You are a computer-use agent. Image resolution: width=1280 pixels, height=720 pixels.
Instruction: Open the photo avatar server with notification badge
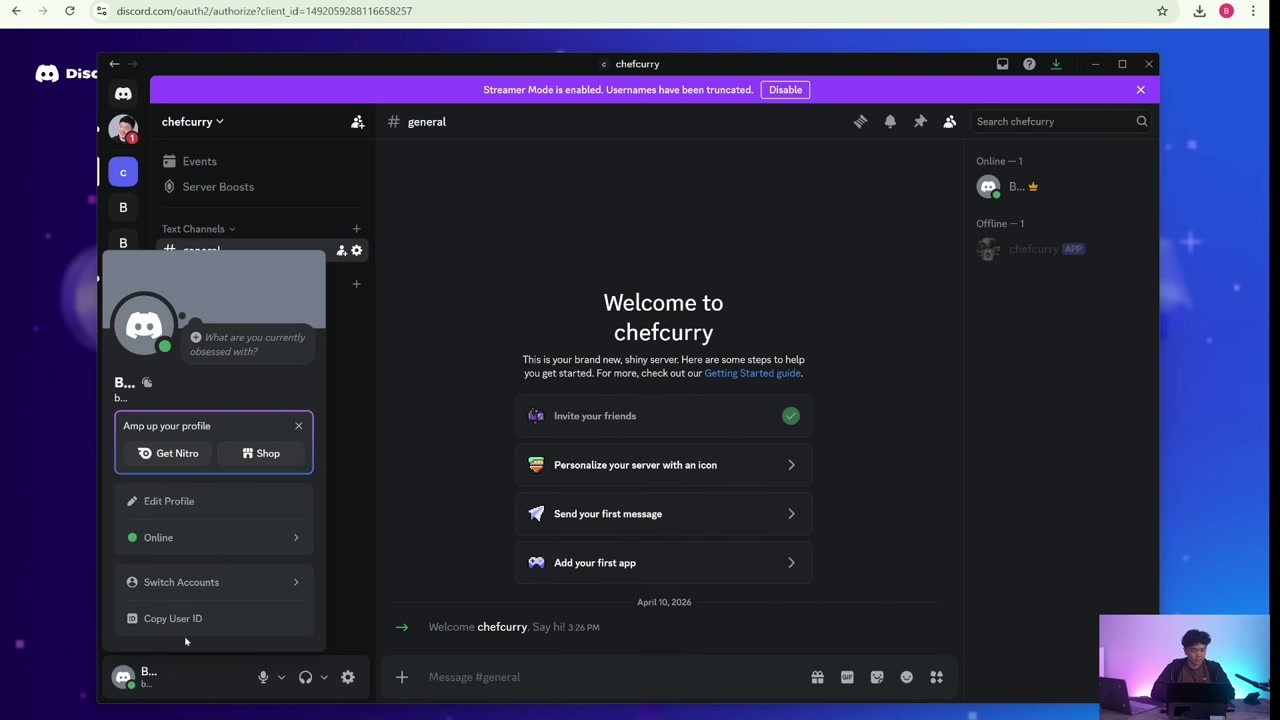coord(123,129)
